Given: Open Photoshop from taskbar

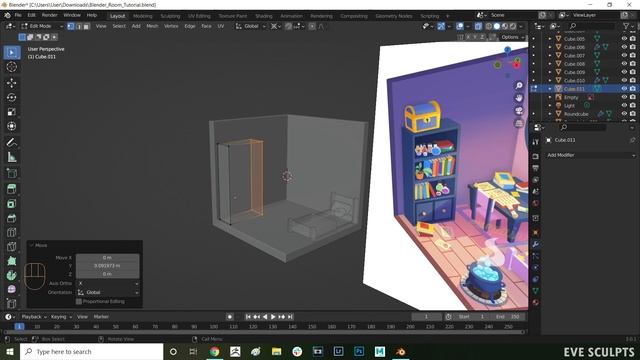Looking at the screenshot, I should (x=359, y=351).
